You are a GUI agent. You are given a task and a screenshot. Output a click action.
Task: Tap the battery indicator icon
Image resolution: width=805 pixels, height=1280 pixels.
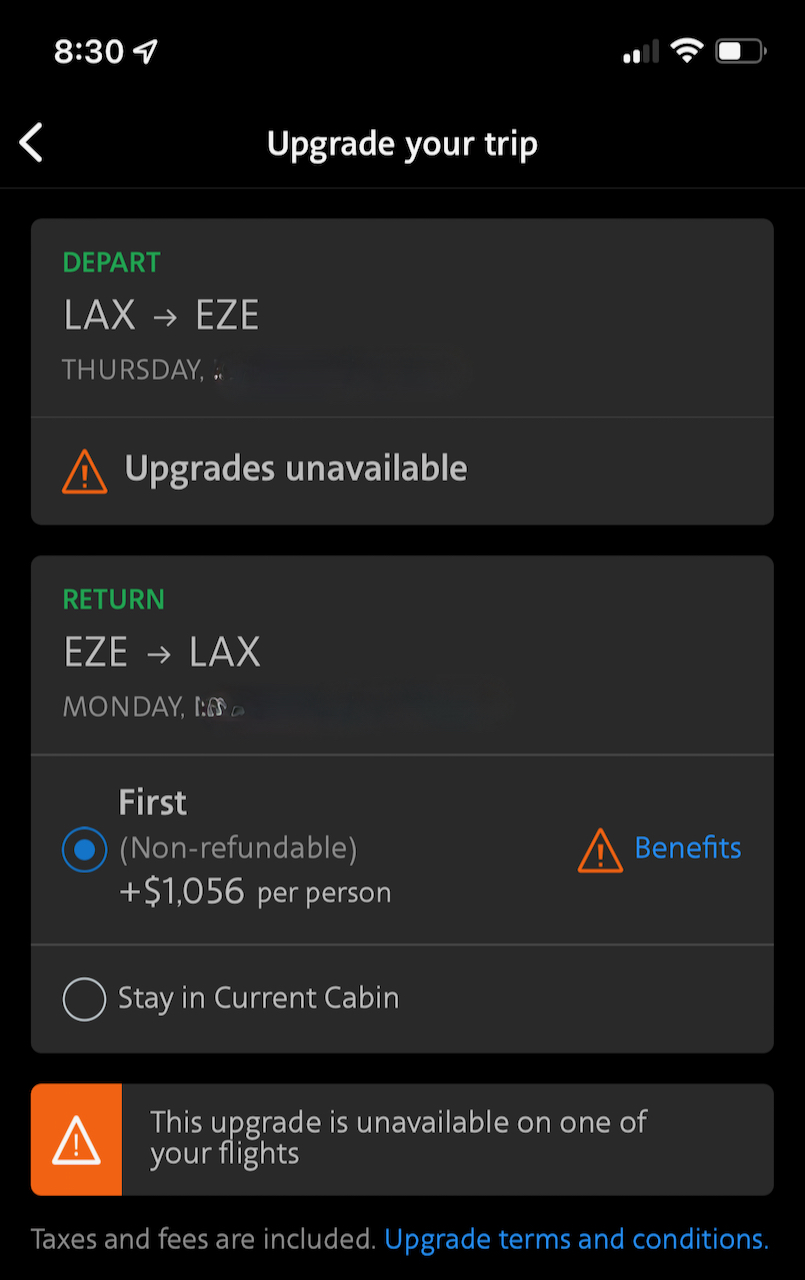(741, 51)
